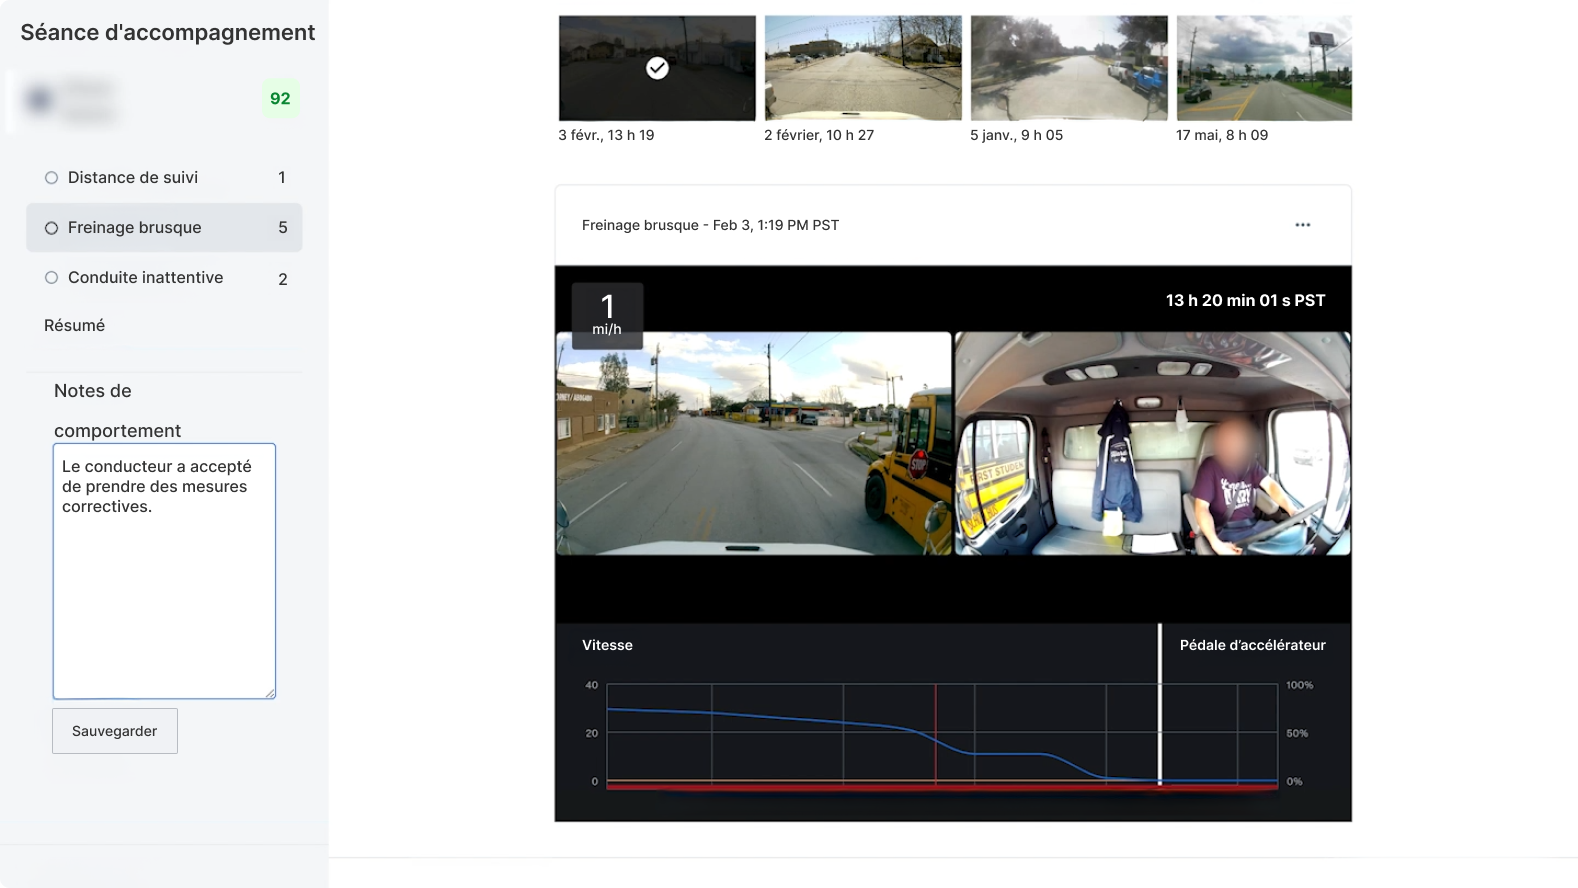This screenshot has width=1578, height=888.
Task: Click the blurred driver avatar in sidebar
Action: click(40, 100)
